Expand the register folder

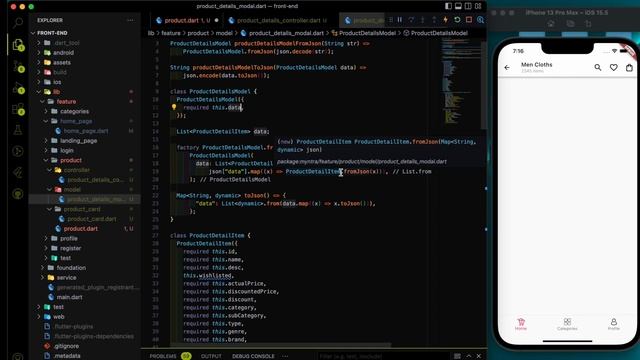coord(70,248)
